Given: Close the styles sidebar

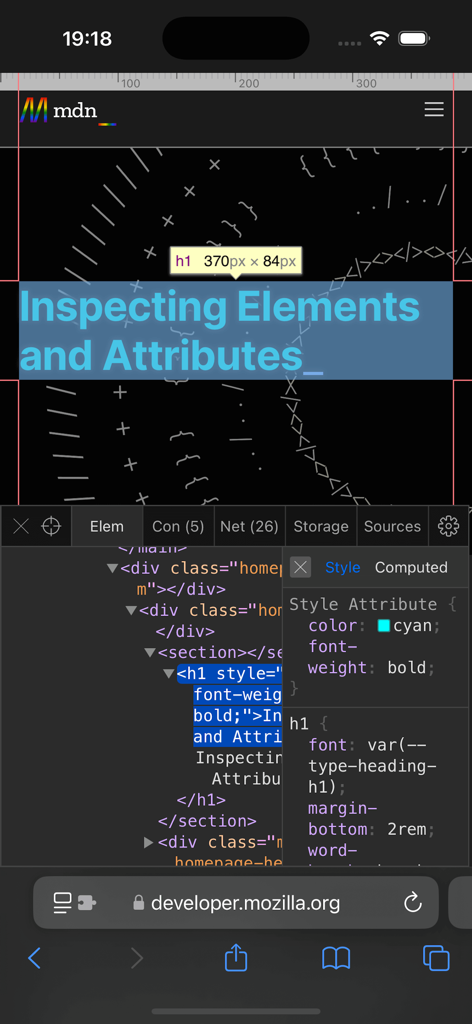Looking at the screenshot, I should pyautogui.click(x=300, y=568).
